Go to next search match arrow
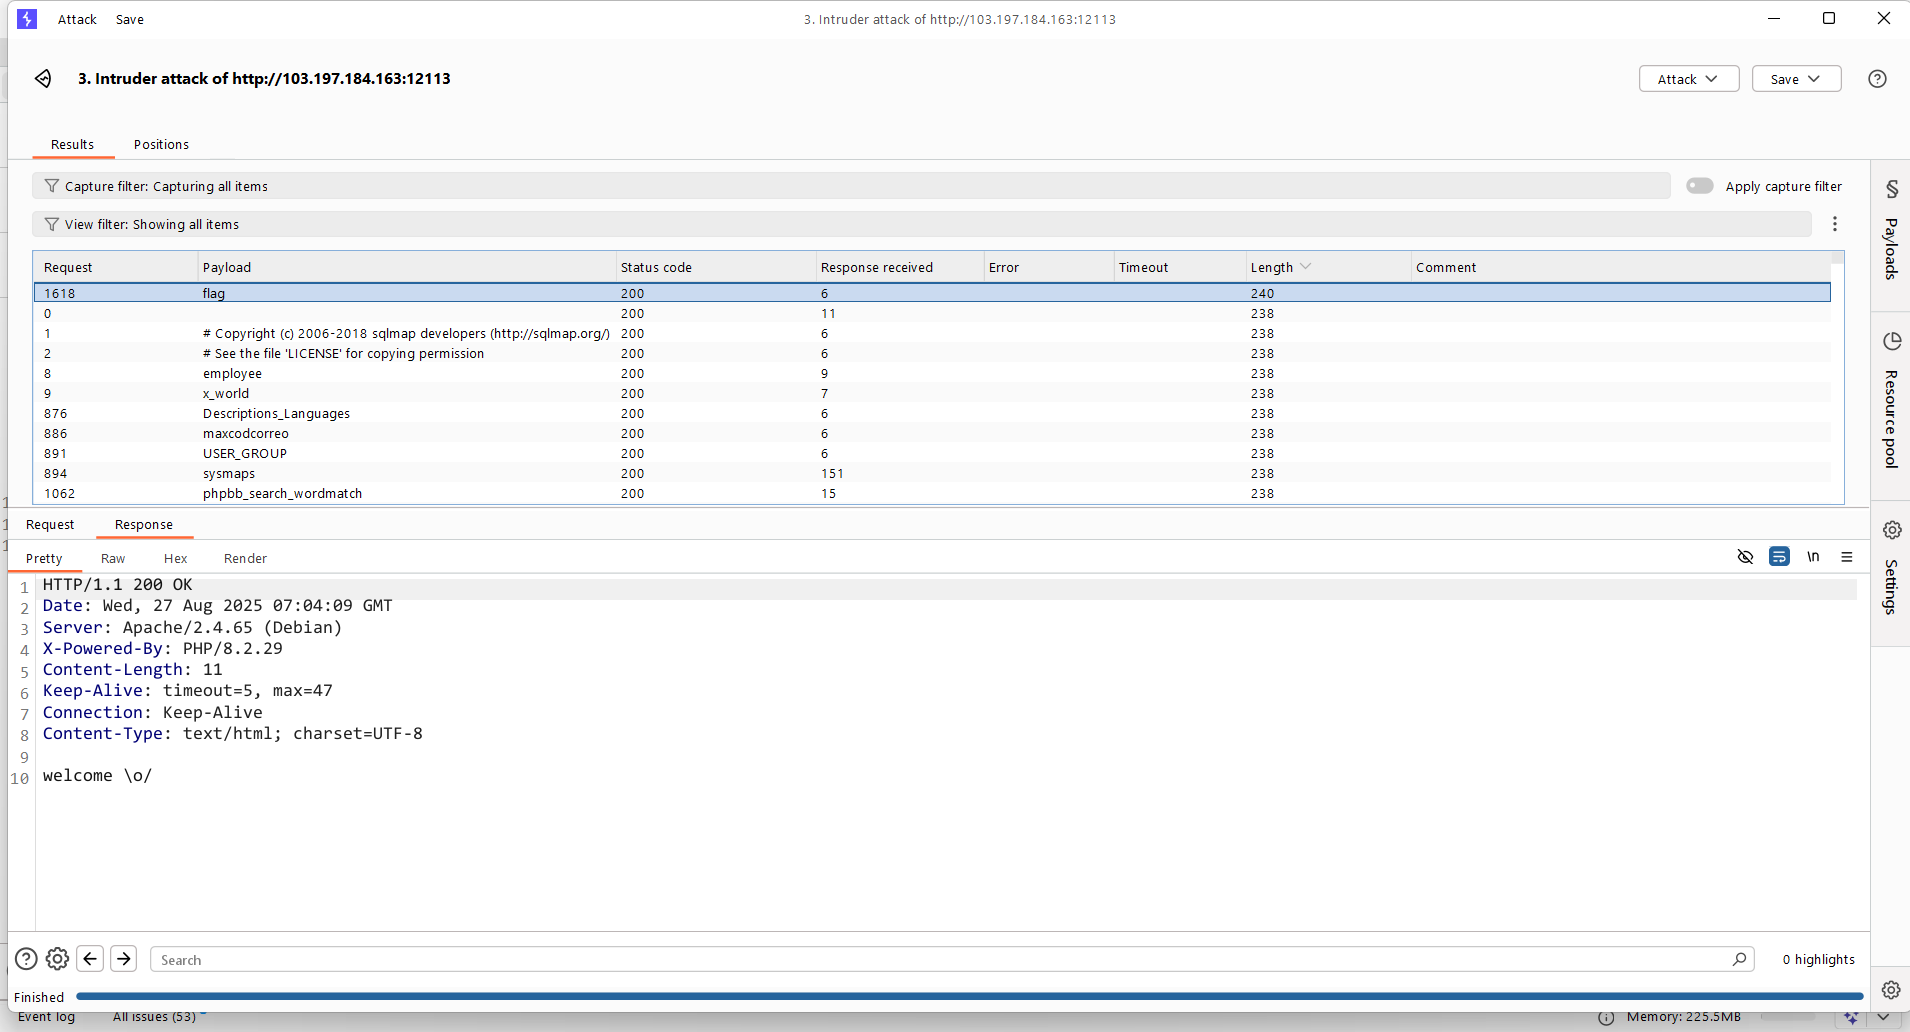The height and width of the screenshot is (1032, 1910). tap(124, 959)
